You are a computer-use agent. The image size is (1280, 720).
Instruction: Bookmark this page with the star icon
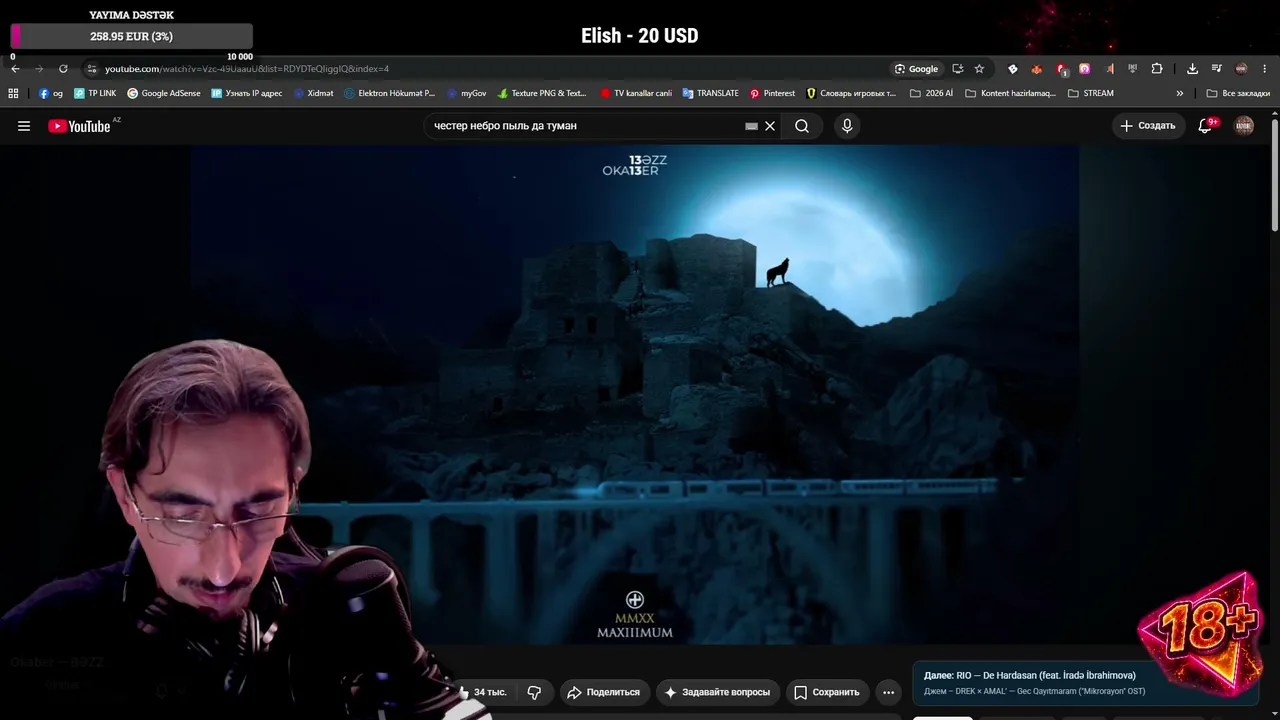pos(979,69)
